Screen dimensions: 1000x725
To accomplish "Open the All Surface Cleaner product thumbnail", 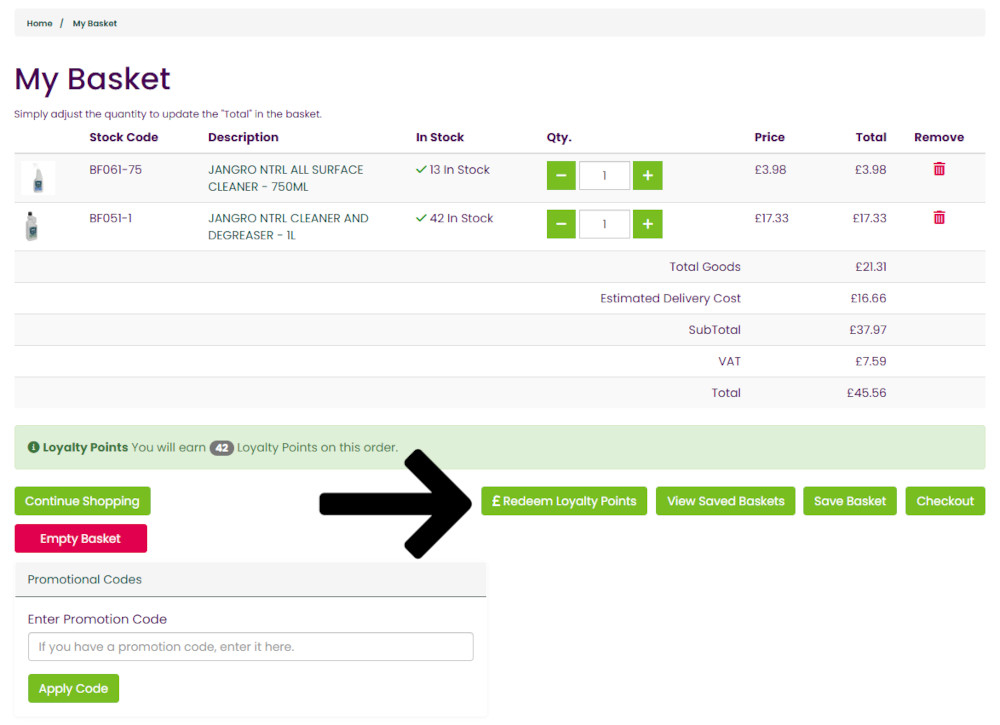I will click(38, 178).
